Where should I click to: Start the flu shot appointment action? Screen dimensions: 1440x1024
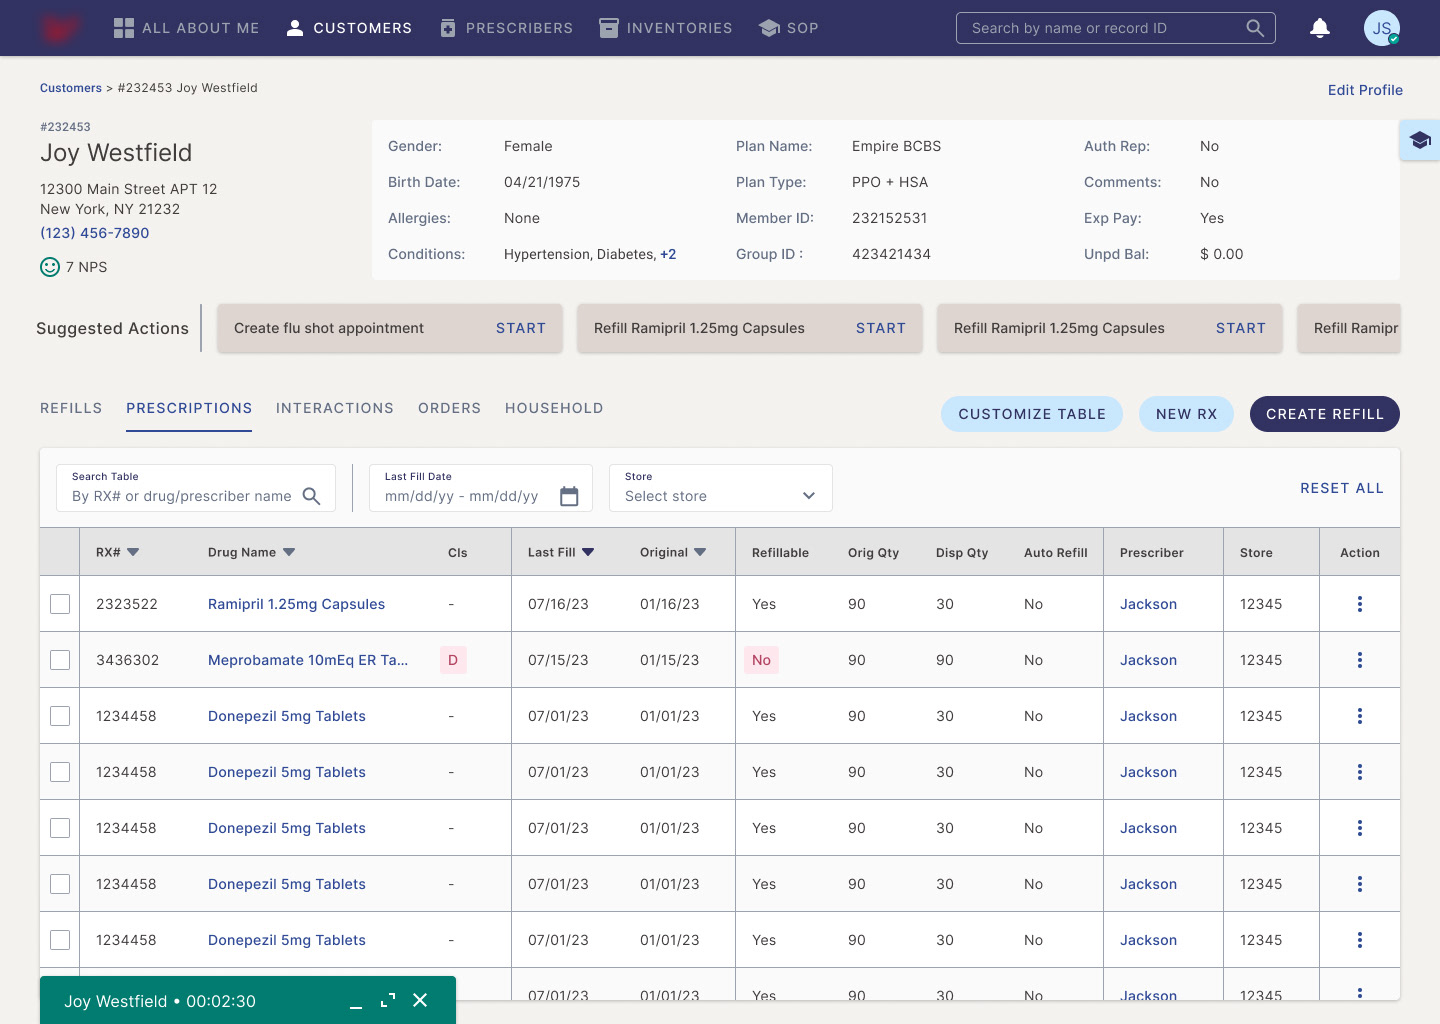pyautogui.click(x=521, y=328)
